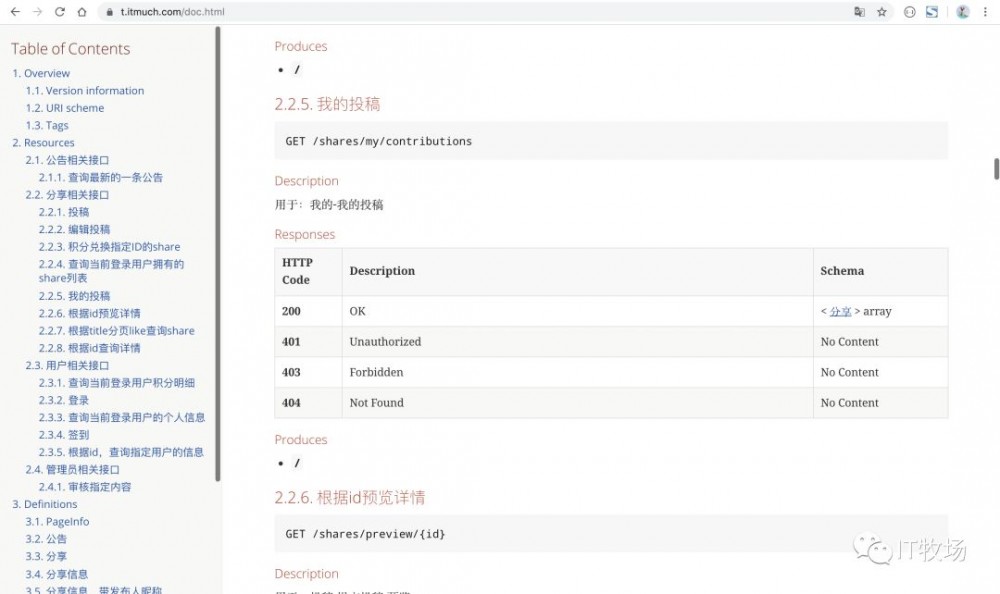This screenshot has height=594, width=1000.
Task: Open 1.2. URI scheme link
Action: click(x=64, y=108)
